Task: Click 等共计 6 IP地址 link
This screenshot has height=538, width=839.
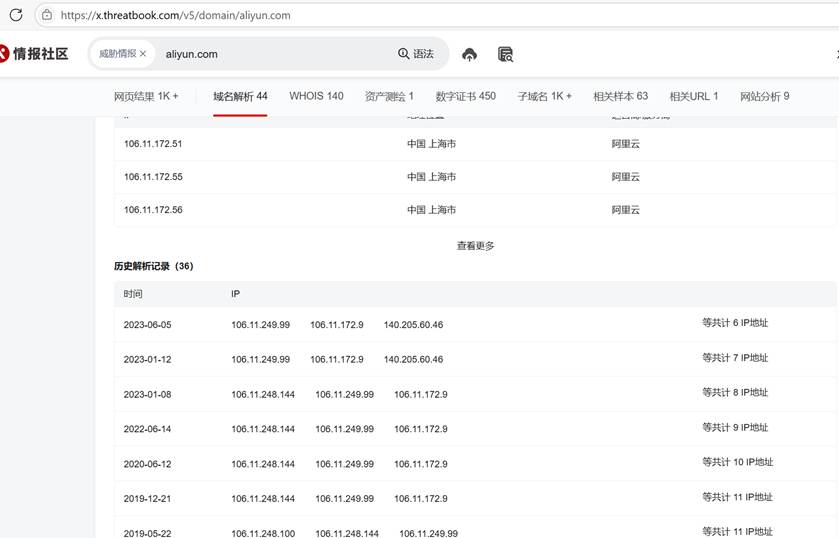Action: pos(735,323)
